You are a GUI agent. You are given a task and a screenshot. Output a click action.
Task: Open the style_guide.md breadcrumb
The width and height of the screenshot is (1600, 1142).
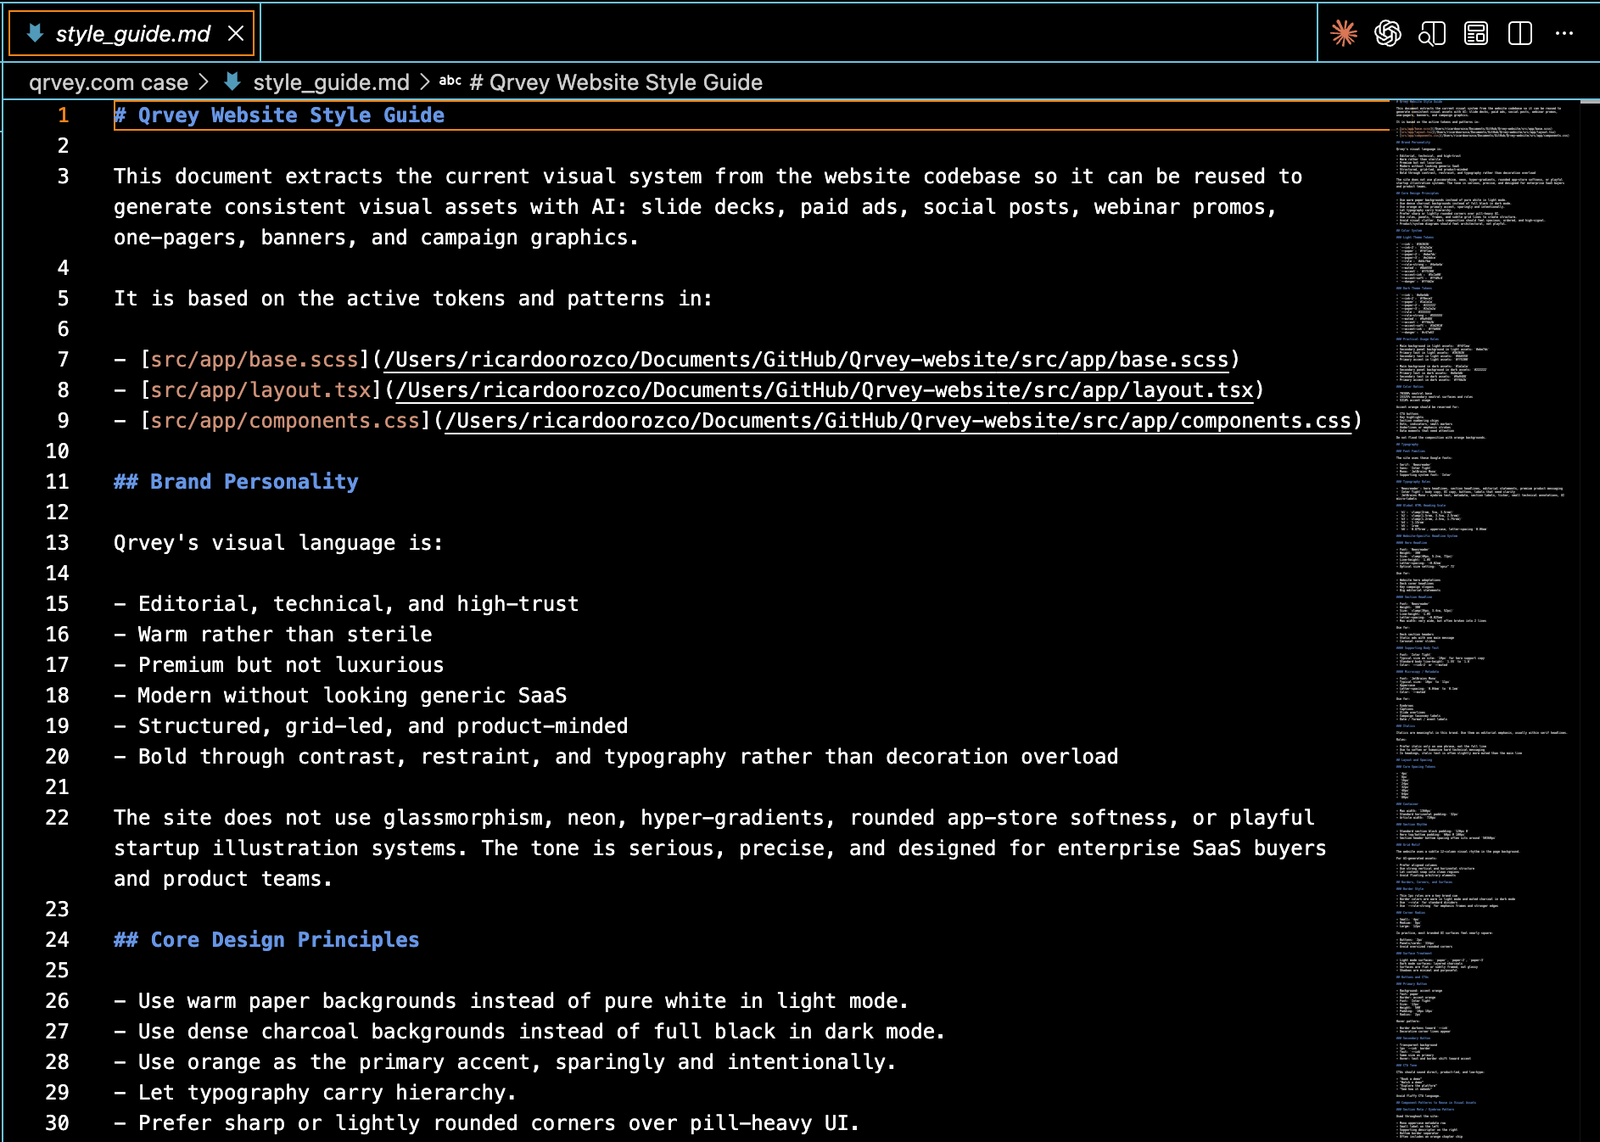pos(331,83)
